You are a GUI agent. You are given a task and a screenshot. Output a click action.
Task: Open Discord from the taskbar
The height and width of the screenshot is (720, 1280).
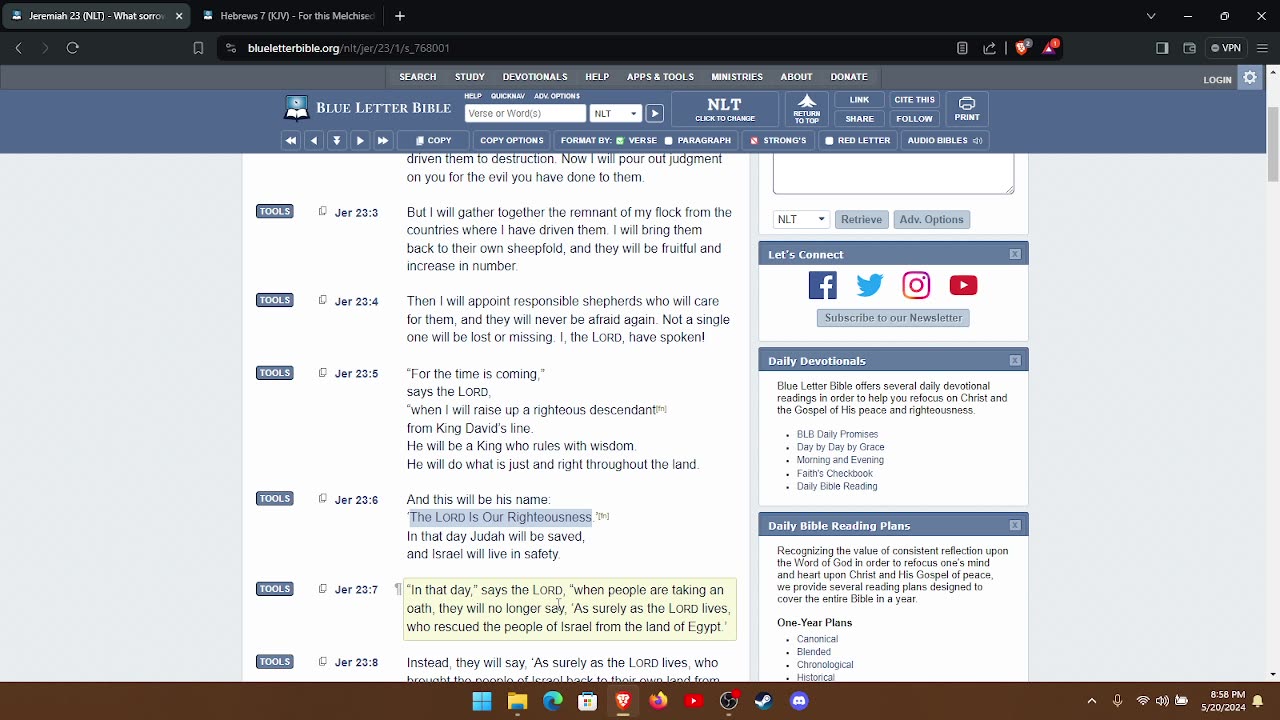(x=799, y=701)
